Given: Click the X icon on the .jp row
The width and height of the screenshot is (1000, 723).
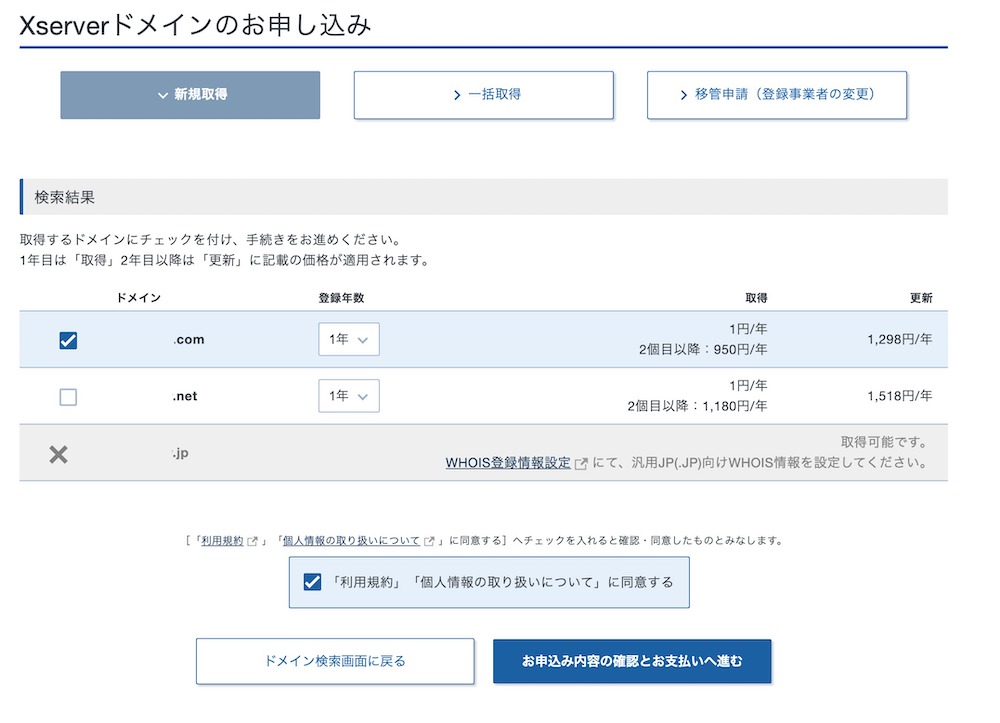Looking at the screenshot, I should coord(58,455).
